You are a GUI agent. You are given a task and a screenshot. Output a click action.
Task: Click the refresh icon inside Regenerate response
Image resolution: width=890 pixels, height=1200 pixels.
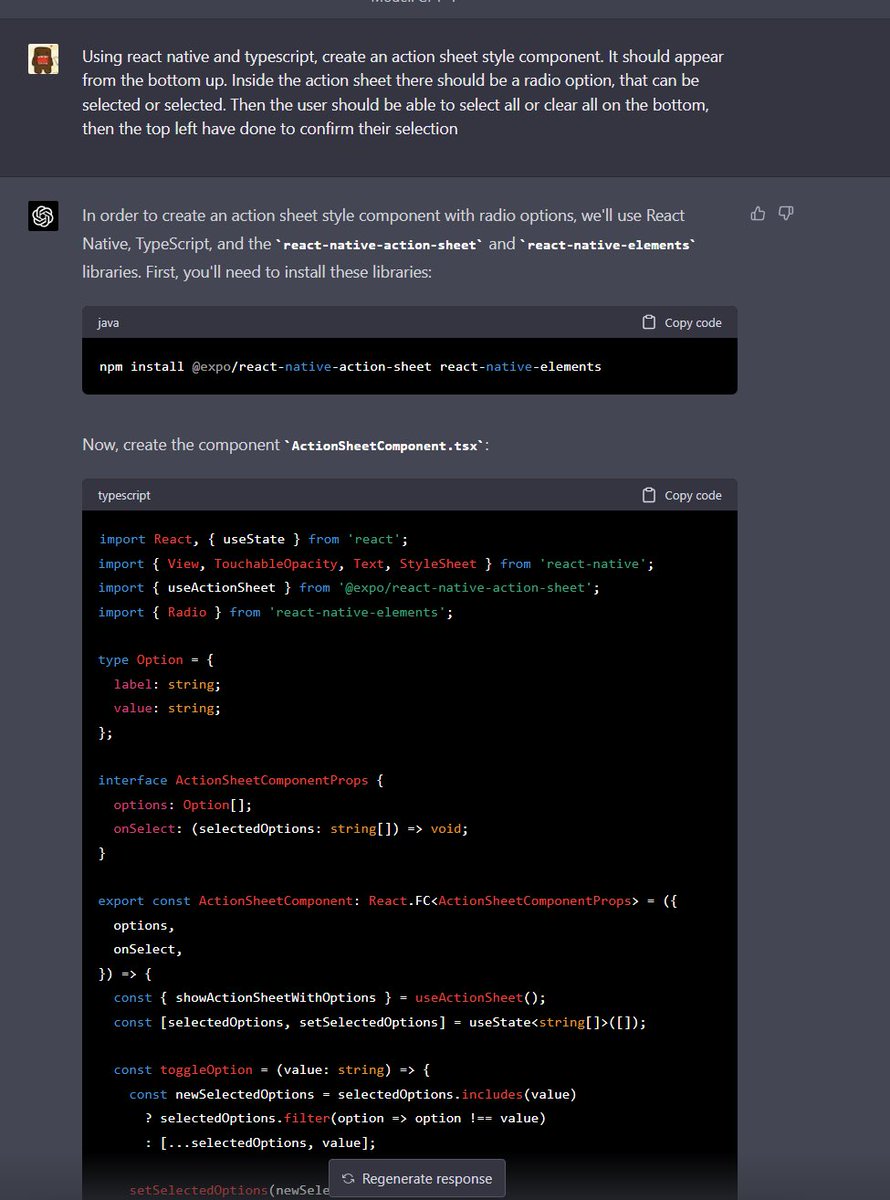pos(349,1178)
